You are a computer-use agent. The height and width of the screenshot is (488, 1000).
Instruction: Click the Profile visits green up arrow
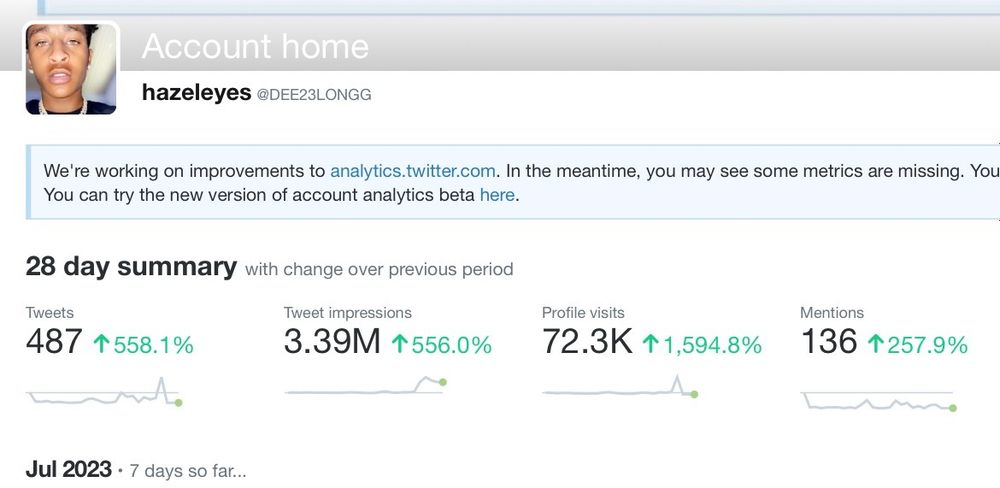(651, 344)
